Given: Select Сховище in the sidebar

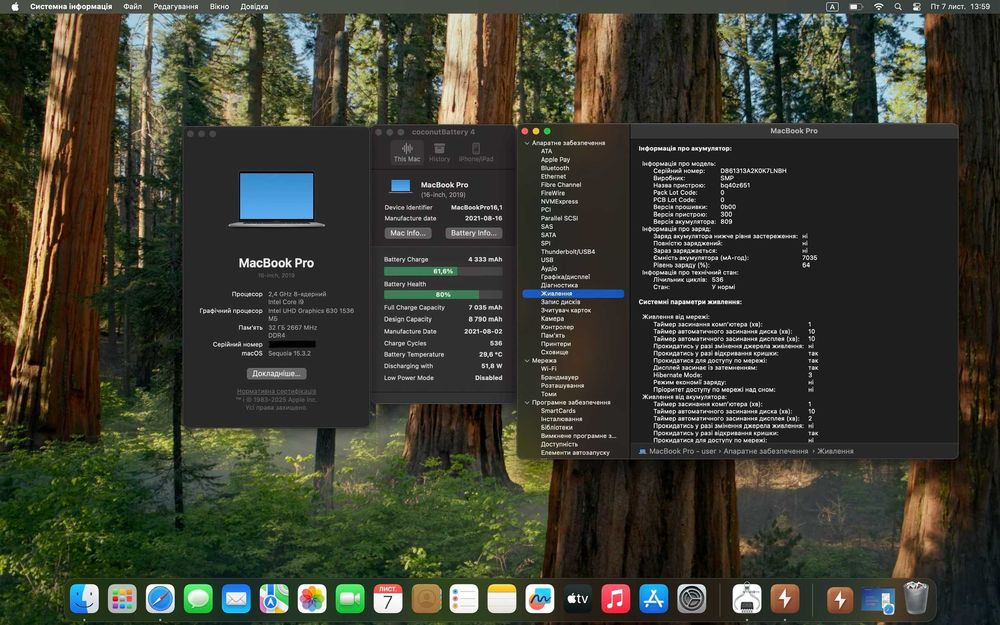Looking at the screenshot, I should click(x=554, y=352).
